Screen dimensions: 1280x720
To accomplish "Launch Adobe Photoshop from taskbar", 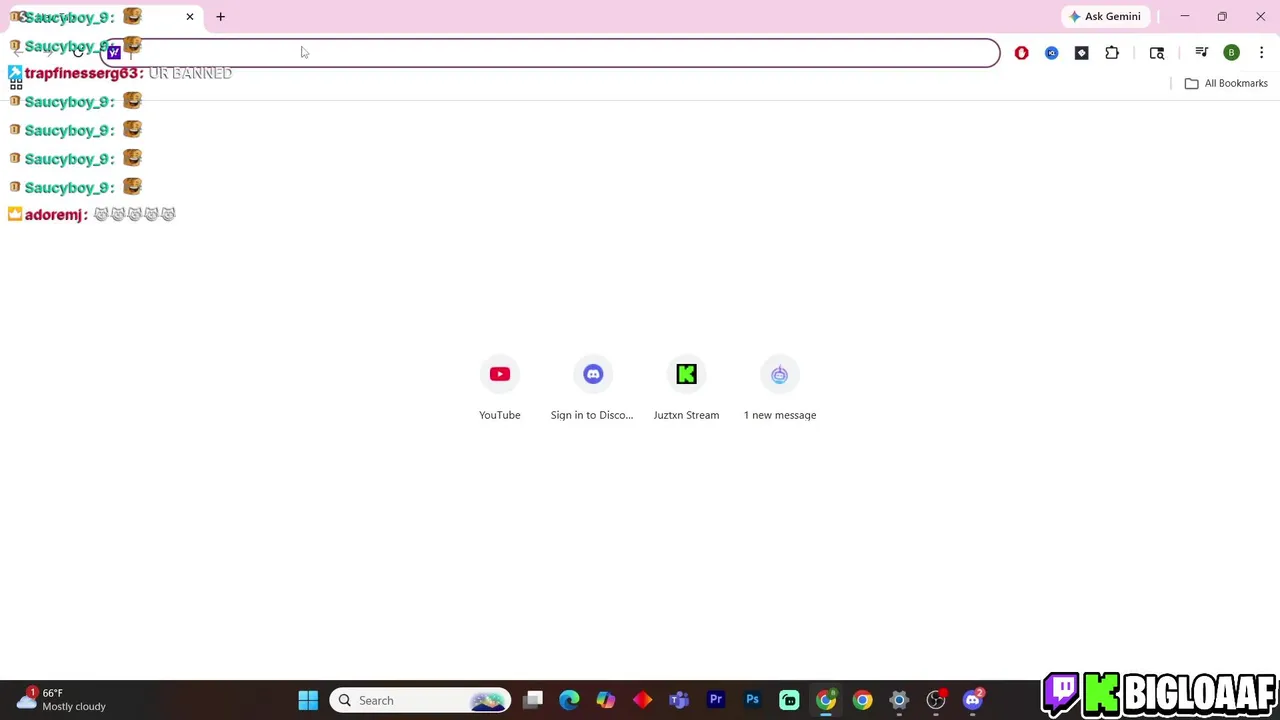I will 752,700.
